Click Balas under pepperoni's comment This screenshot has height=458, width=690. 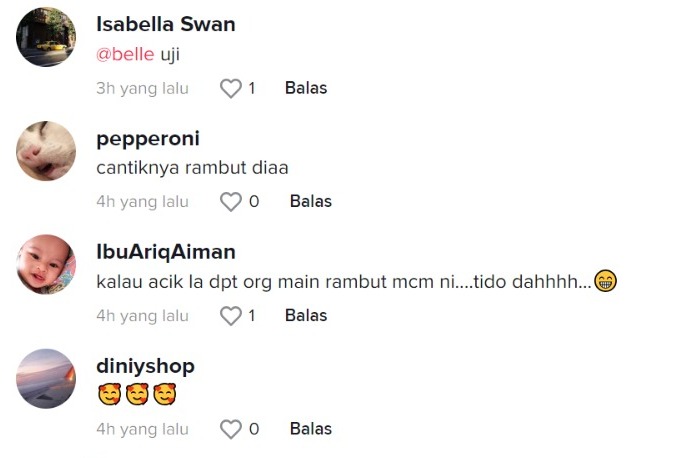click(x=311, y=202)
